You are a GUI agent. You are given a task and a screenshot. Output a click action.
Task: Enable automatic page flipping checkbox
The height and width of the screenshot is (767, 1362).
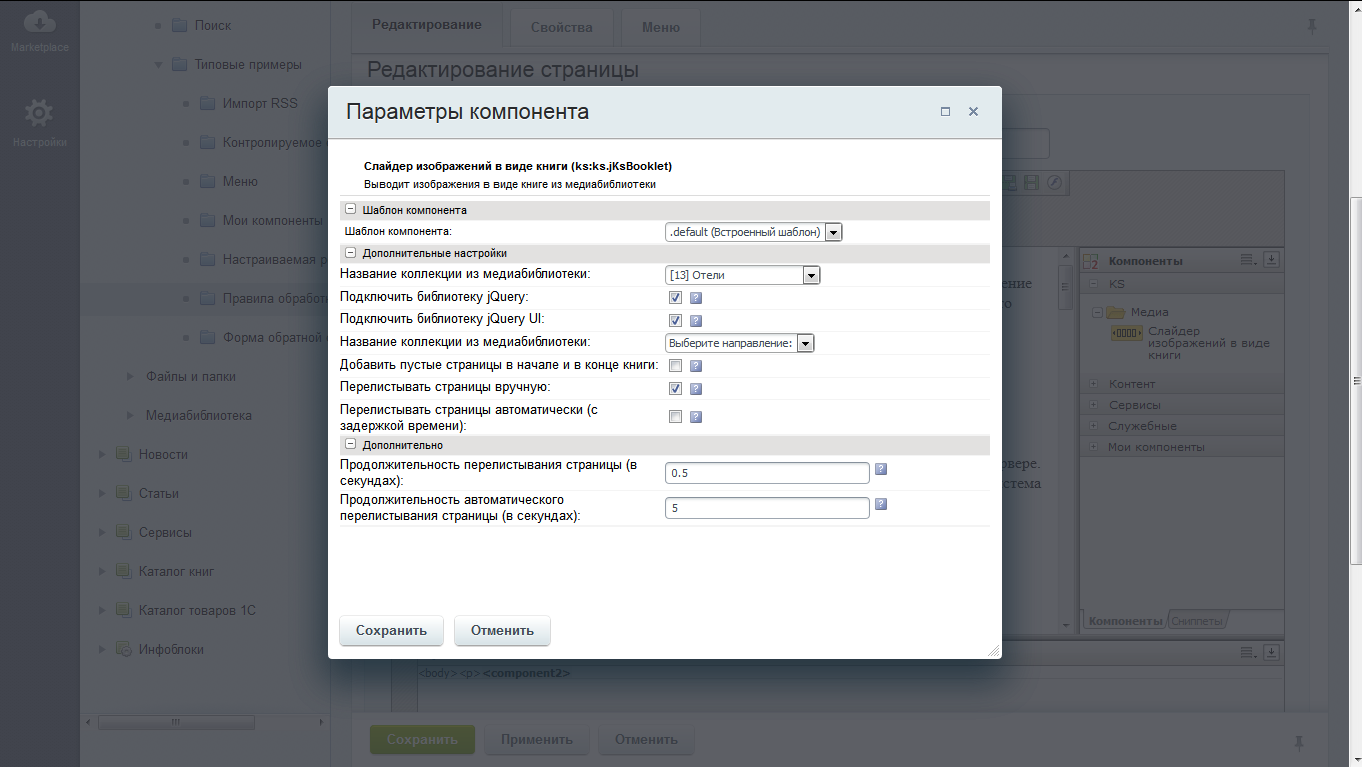[676, 417]
